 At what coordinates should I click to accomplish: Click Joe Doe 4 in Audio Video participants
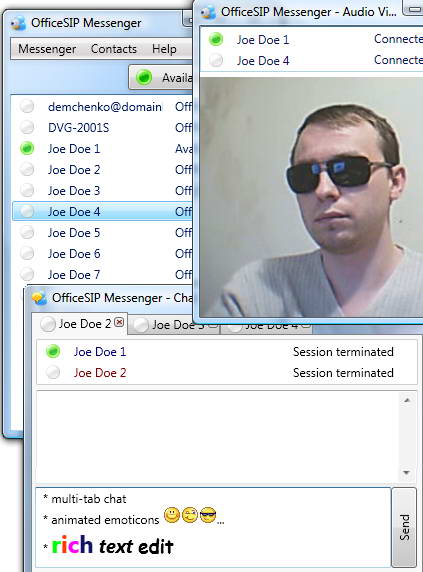point(263,61)
